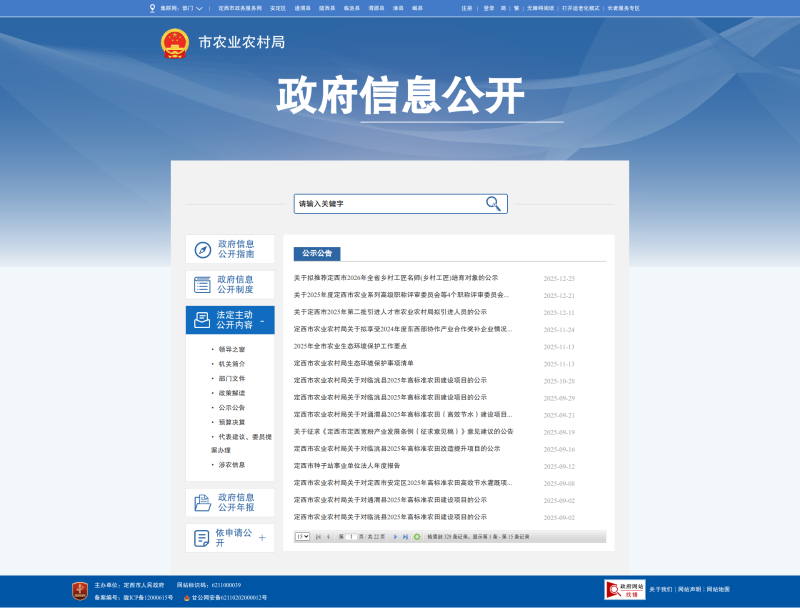
Task: Click the 政府网站找错 badge in footer
Action: [x=624, y=590]
